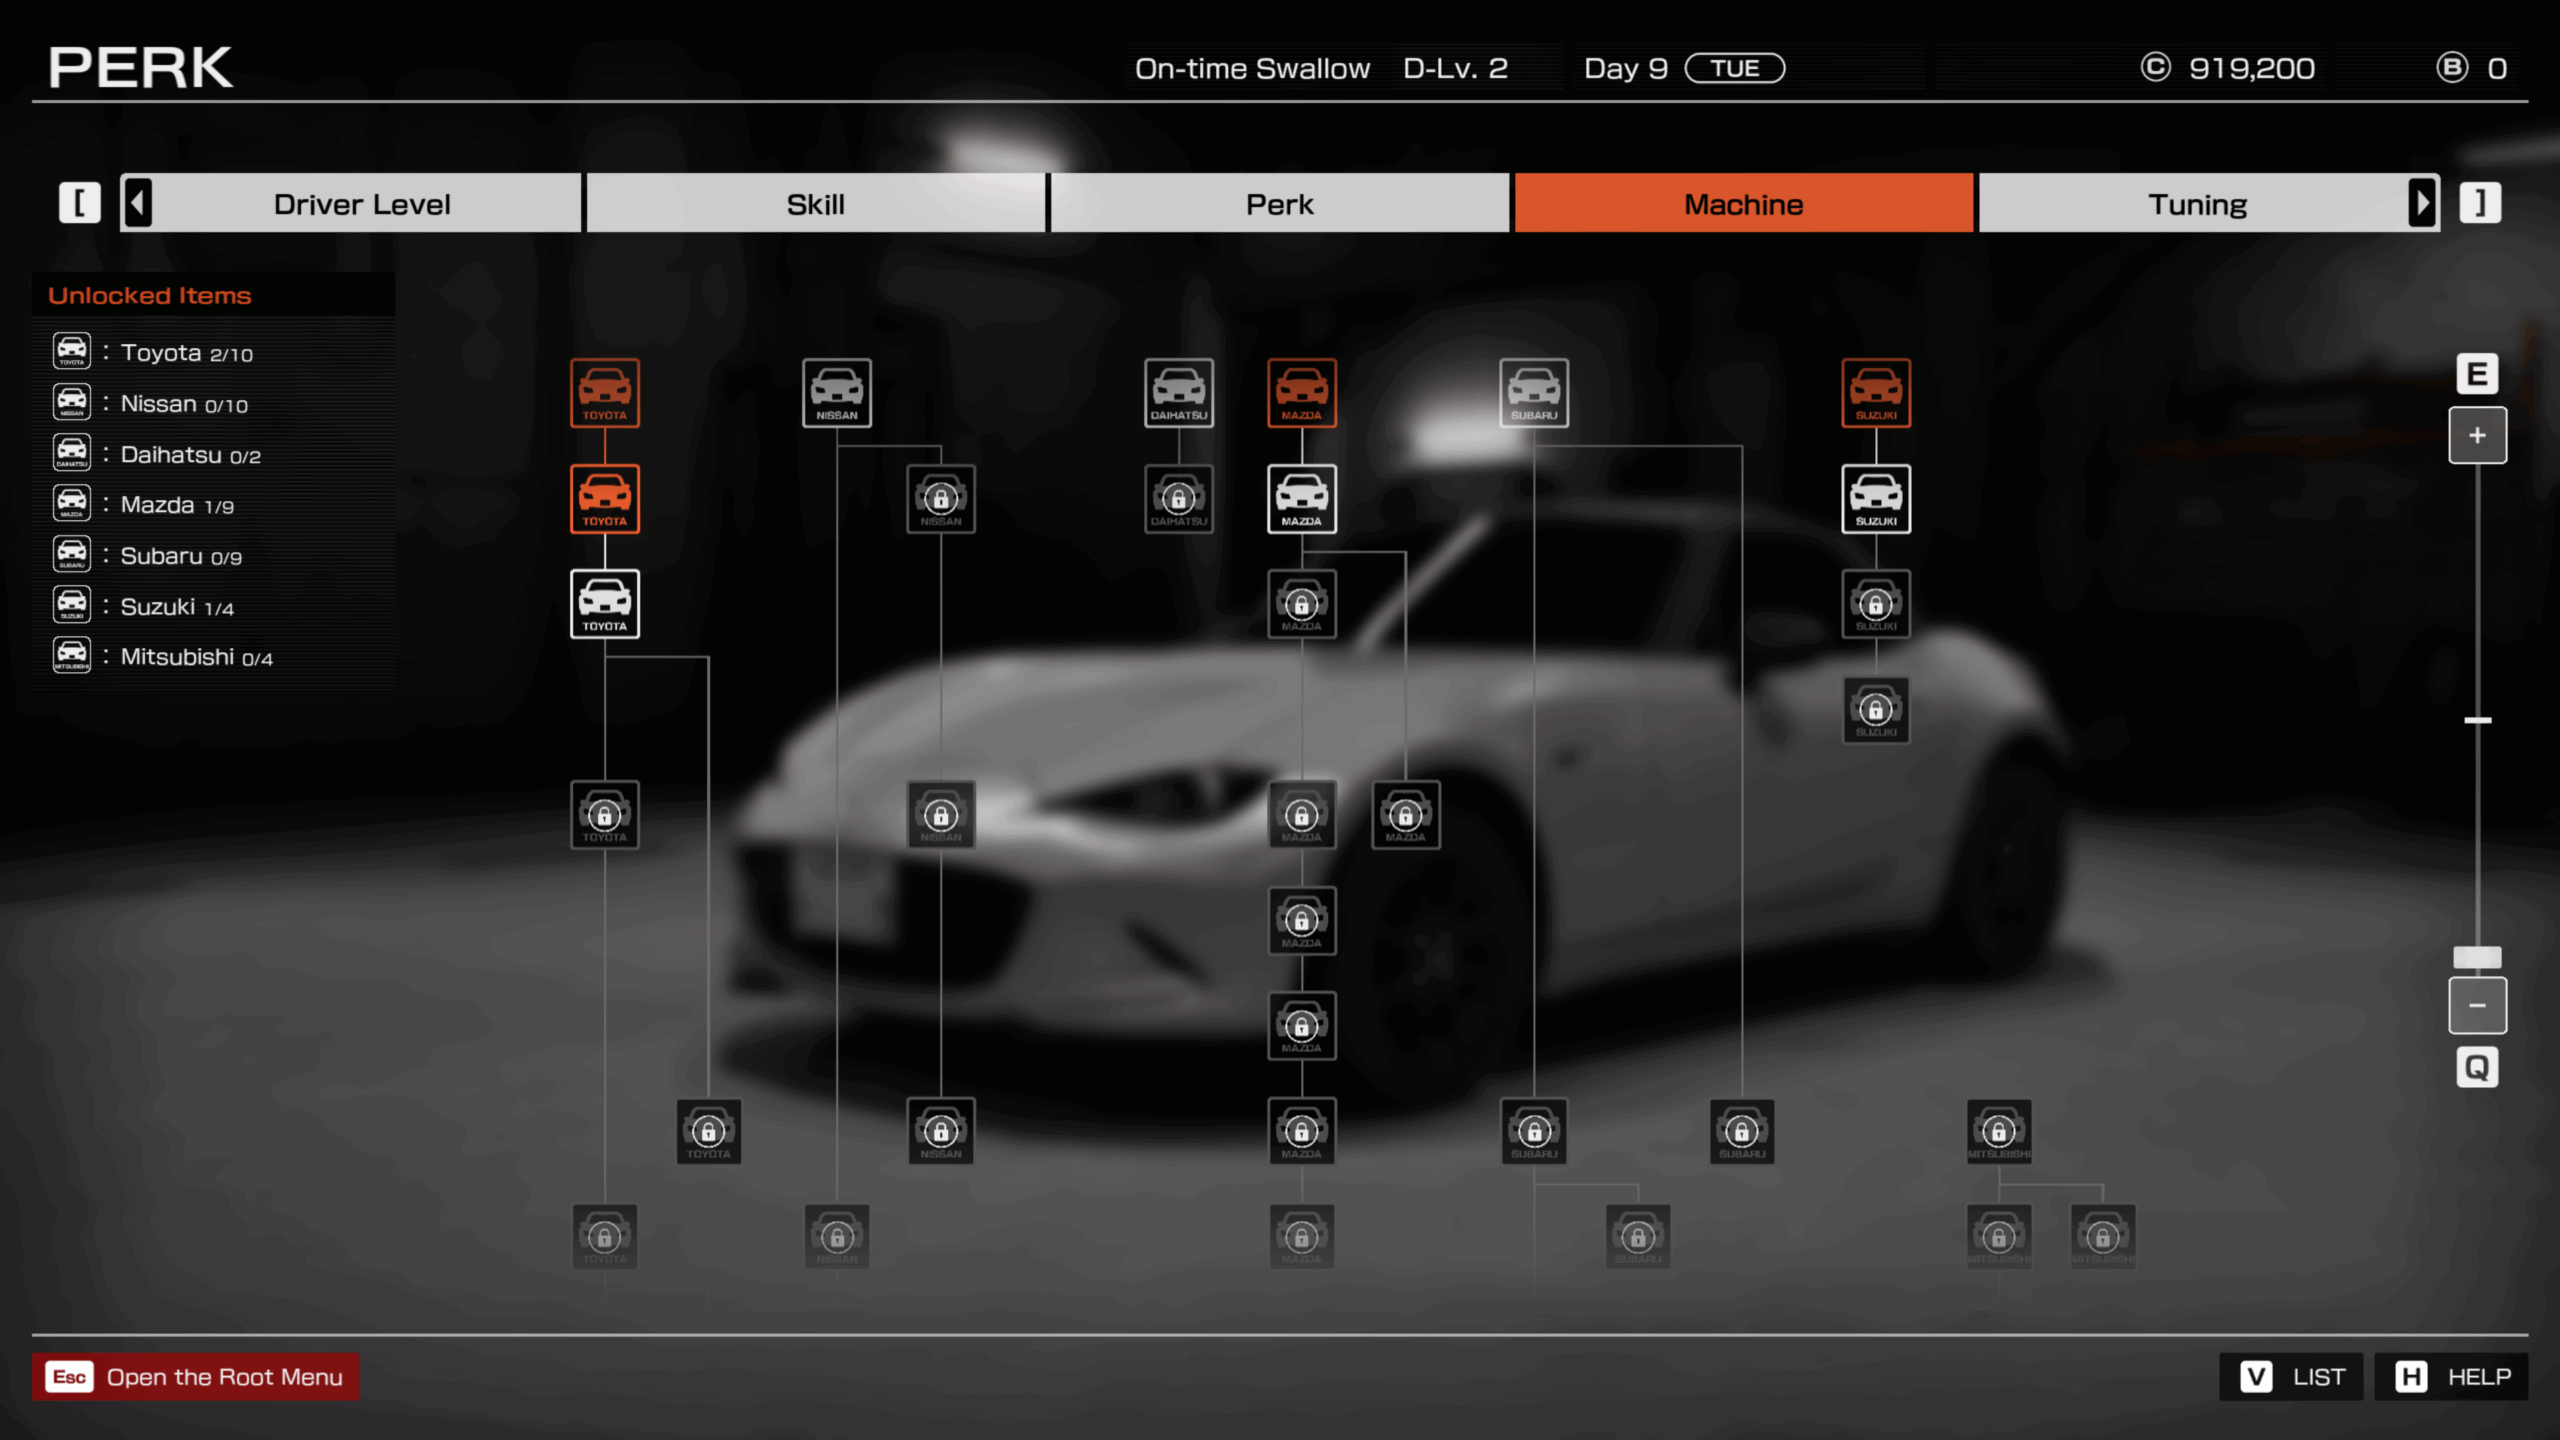2560x1440 pixels.
Task: Switch to the Driver Level tab
Action: pos(362,204)
